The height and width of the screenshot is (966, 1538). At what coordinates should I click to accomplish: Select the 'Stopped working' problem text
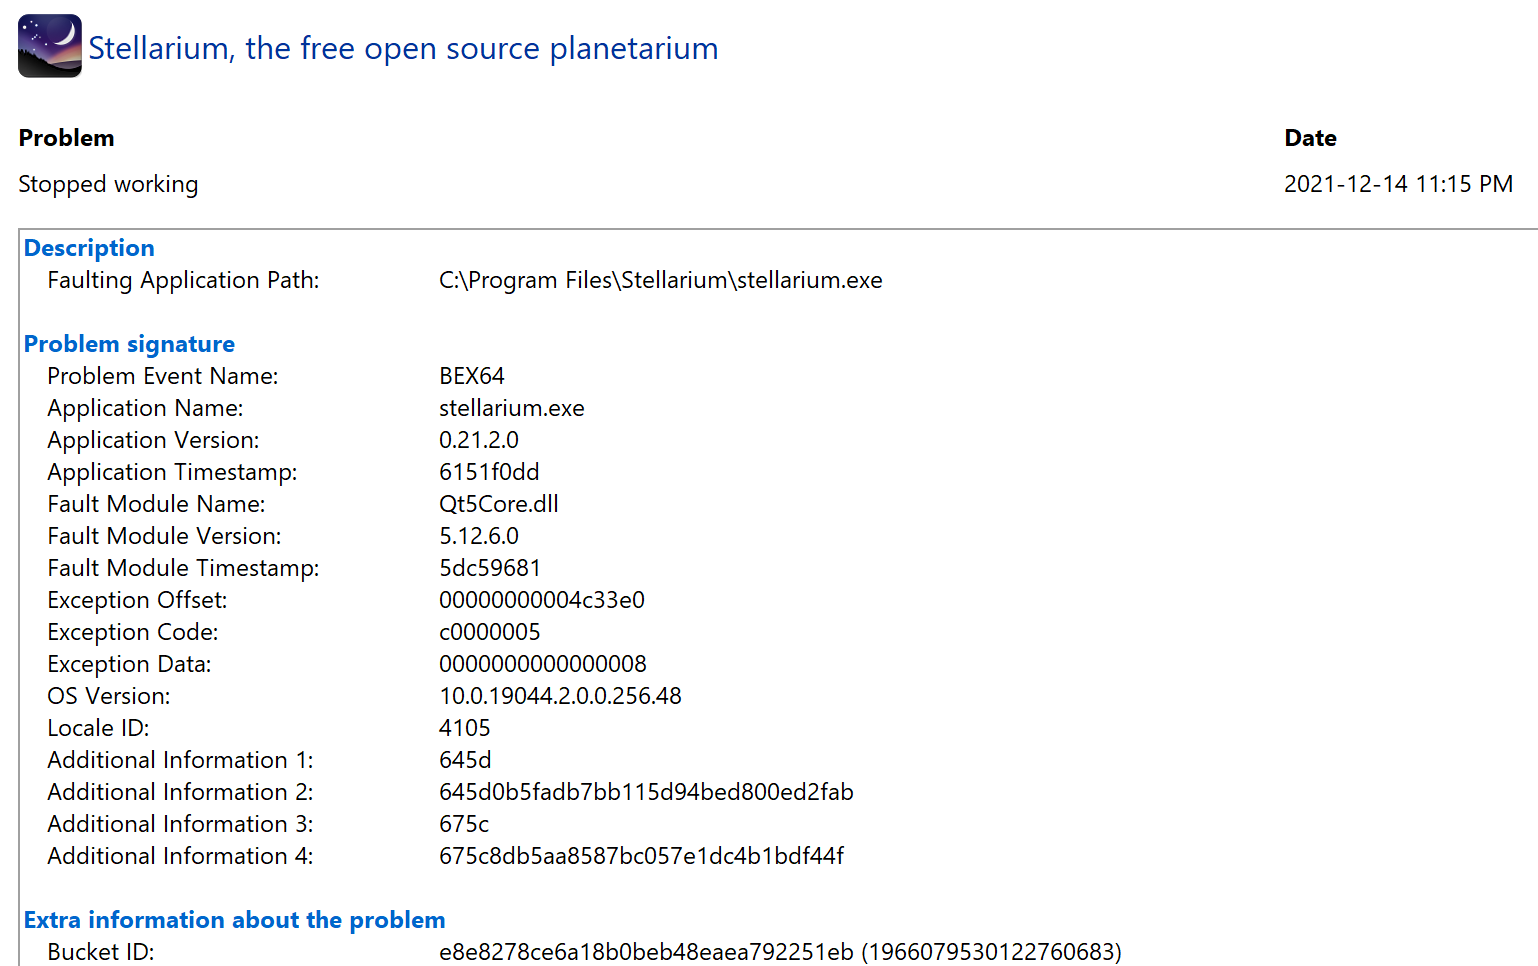108,184
